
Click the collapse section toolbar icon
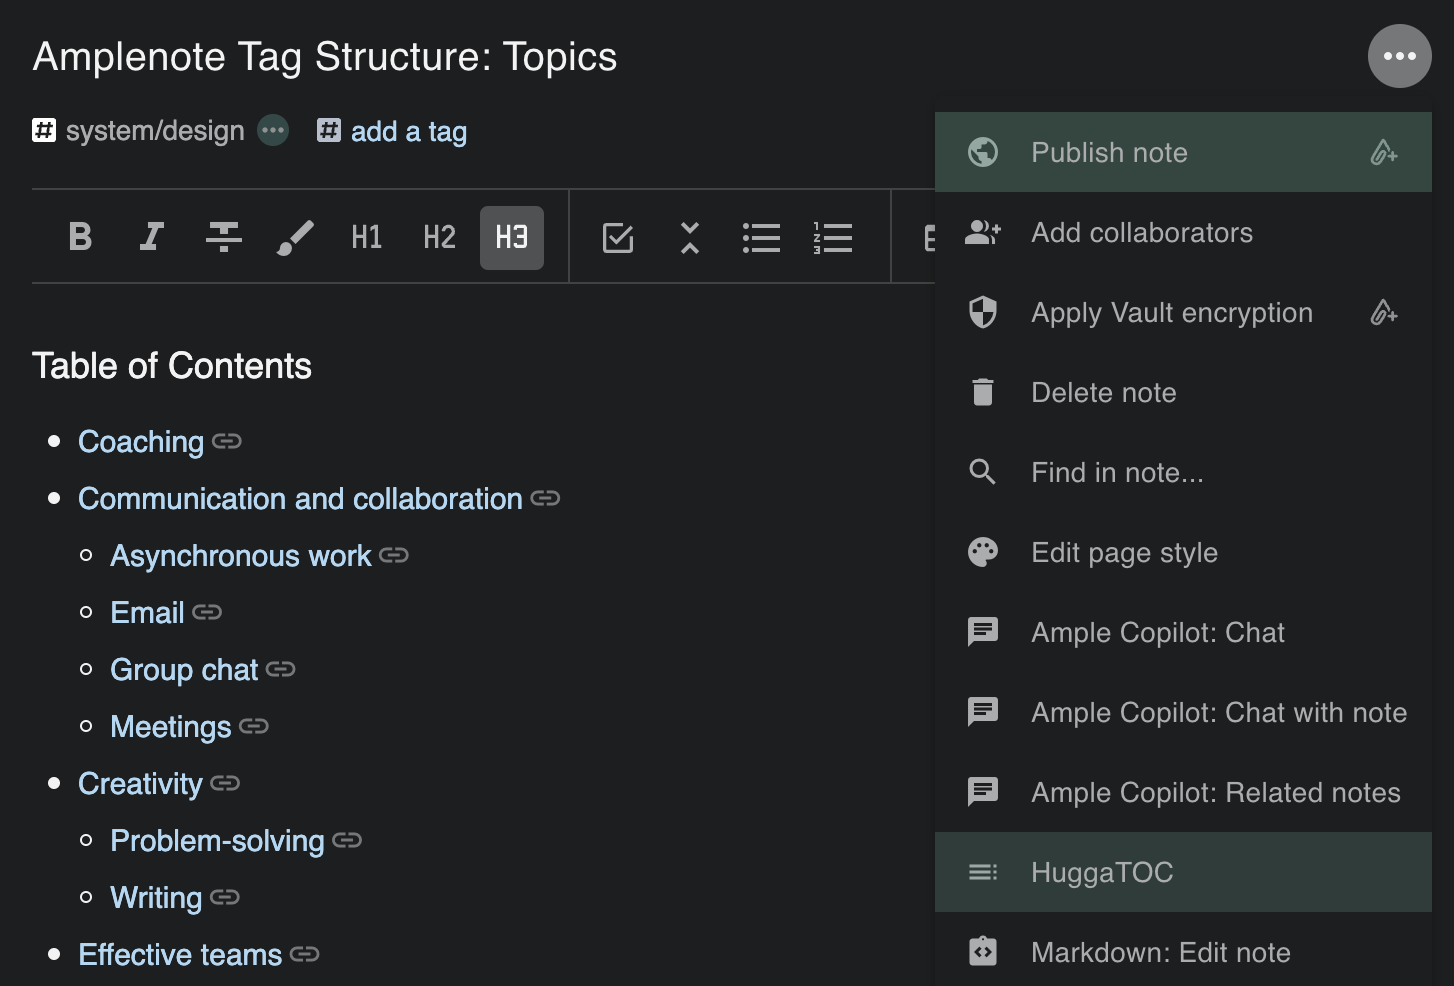(690, 237)
